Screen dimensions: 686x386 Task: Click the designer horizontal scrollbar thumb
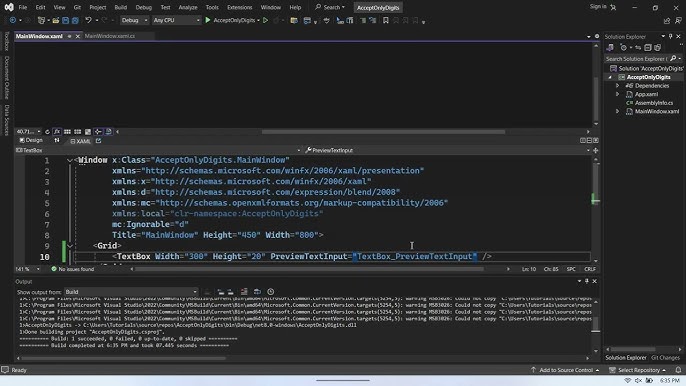pos(383,131)
